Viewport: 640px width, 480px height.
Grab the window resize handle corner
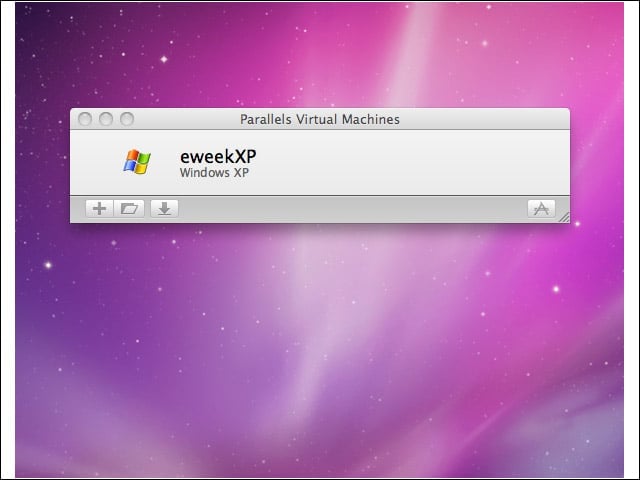(x=564, y=218)
